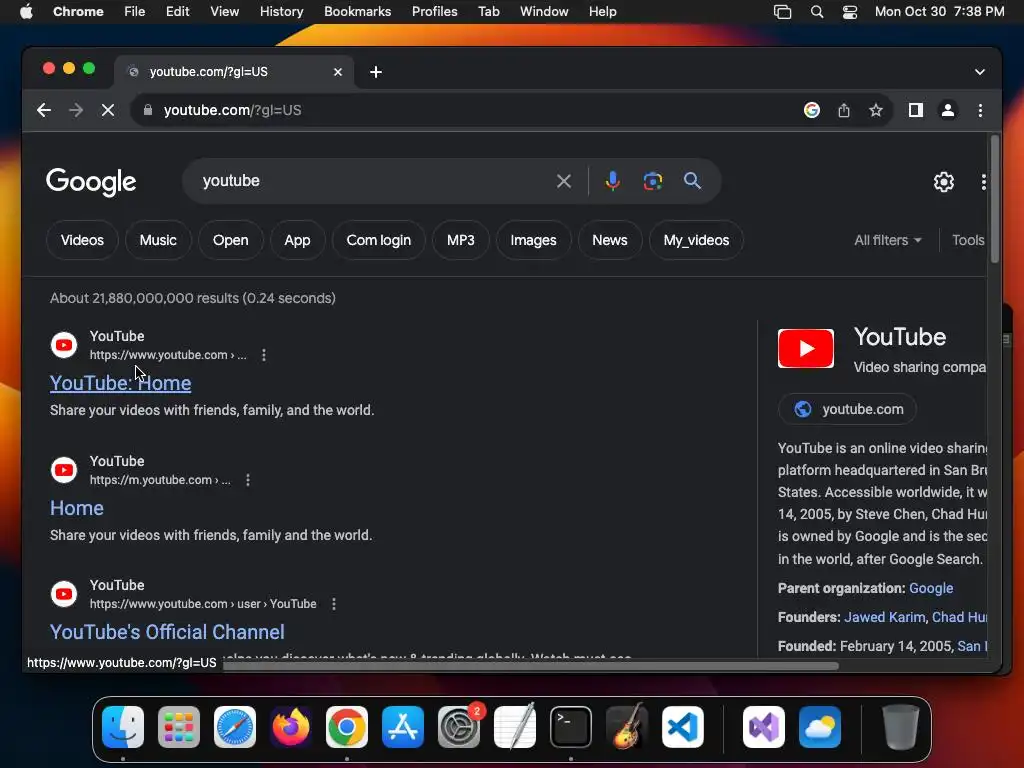Search by image with Google Lens

point(652,181)
